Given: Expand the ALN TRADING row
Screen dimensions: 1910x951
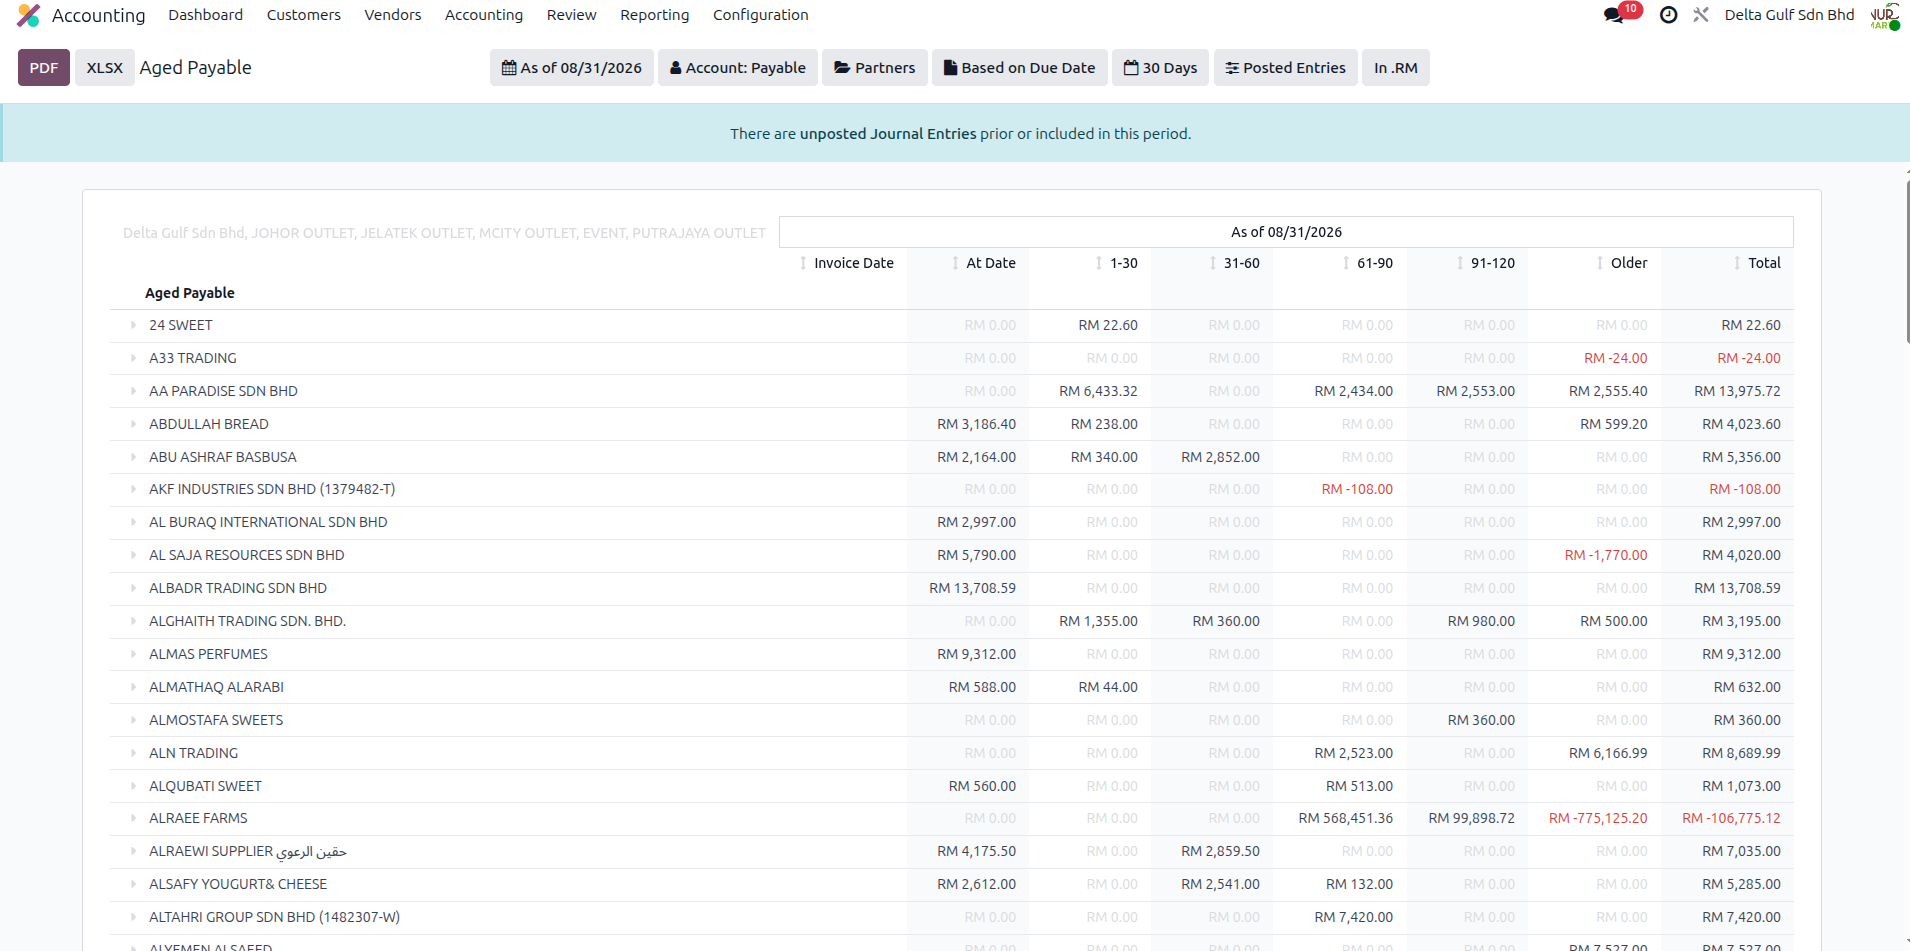Looking at the screenshot, I should [133, 753].
